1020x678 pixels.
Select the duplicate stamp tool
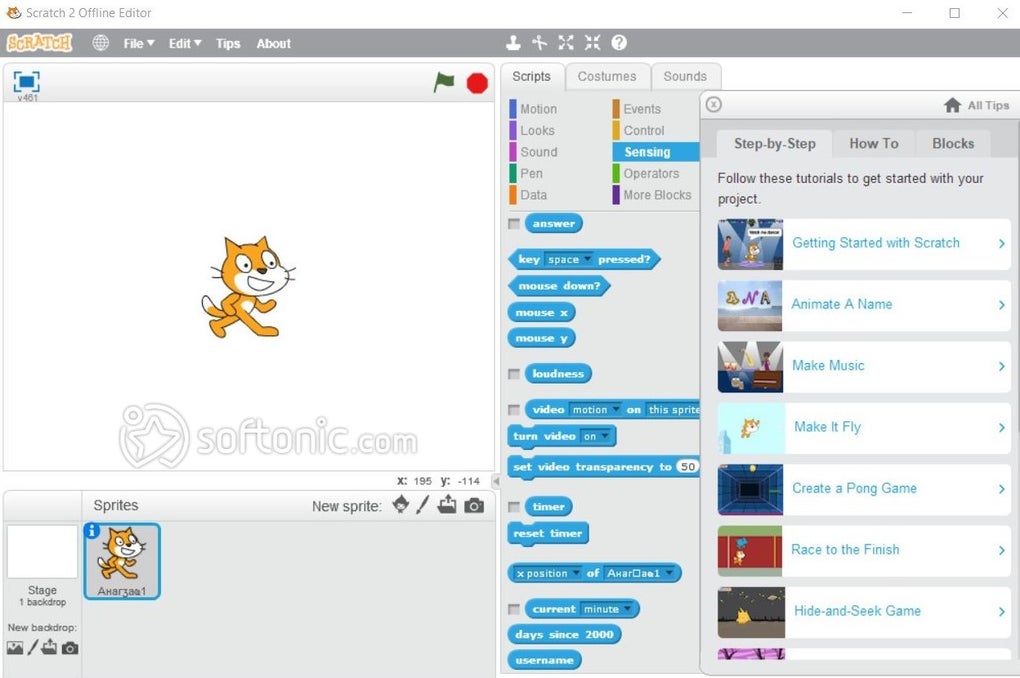(513, 42)
